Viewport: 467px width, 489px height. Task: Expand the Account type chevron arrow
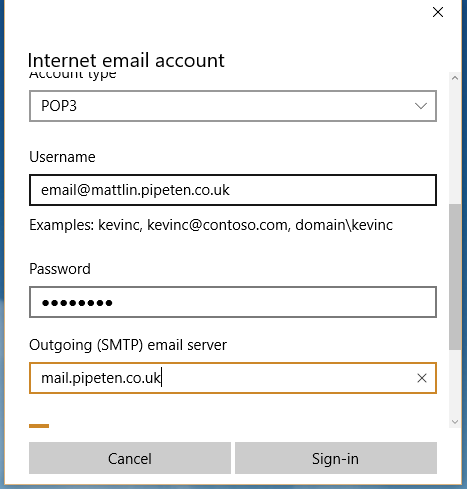tap(421, 106)
